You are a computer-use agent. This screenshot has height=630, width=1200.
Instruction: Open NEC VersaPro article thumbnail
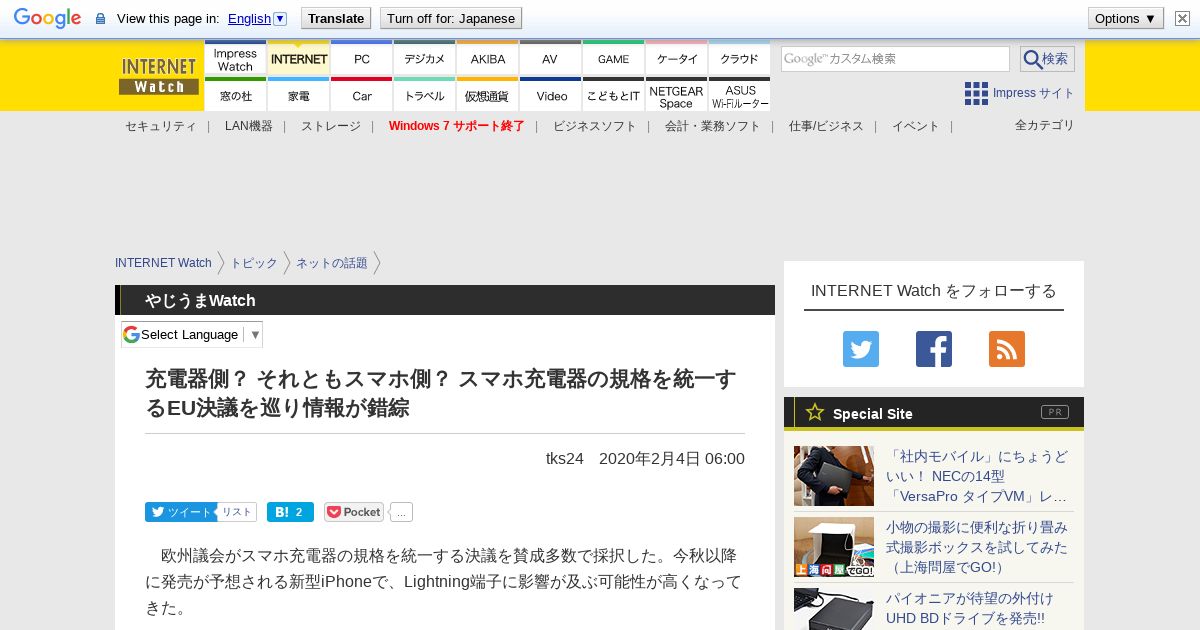click(834, 476)
